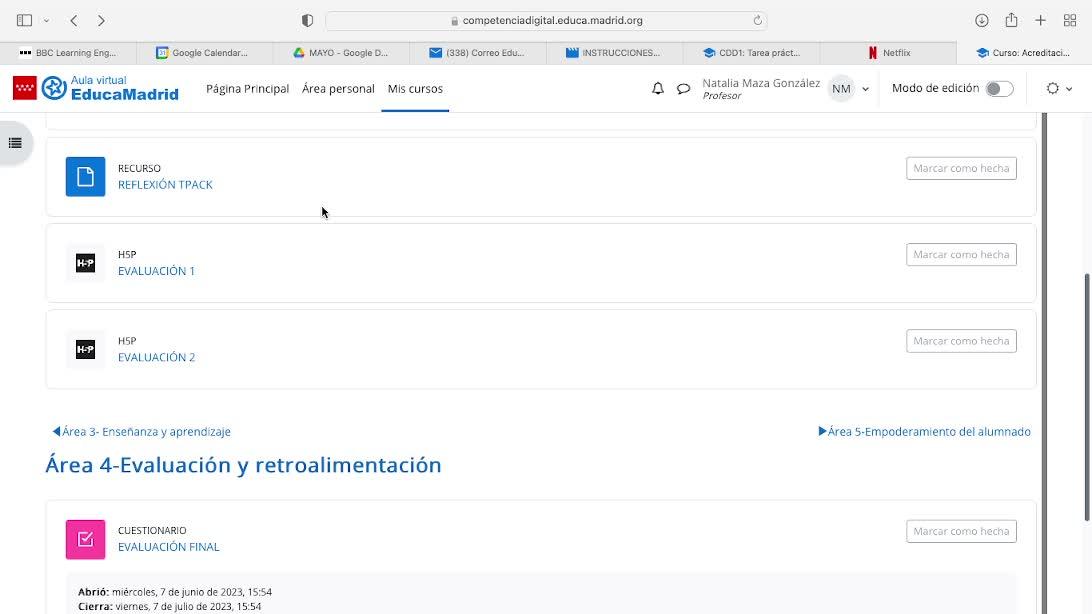Toggle Safari sidebar panel icon
Viewport: 1092px width, 614px height.
[24, 20]
